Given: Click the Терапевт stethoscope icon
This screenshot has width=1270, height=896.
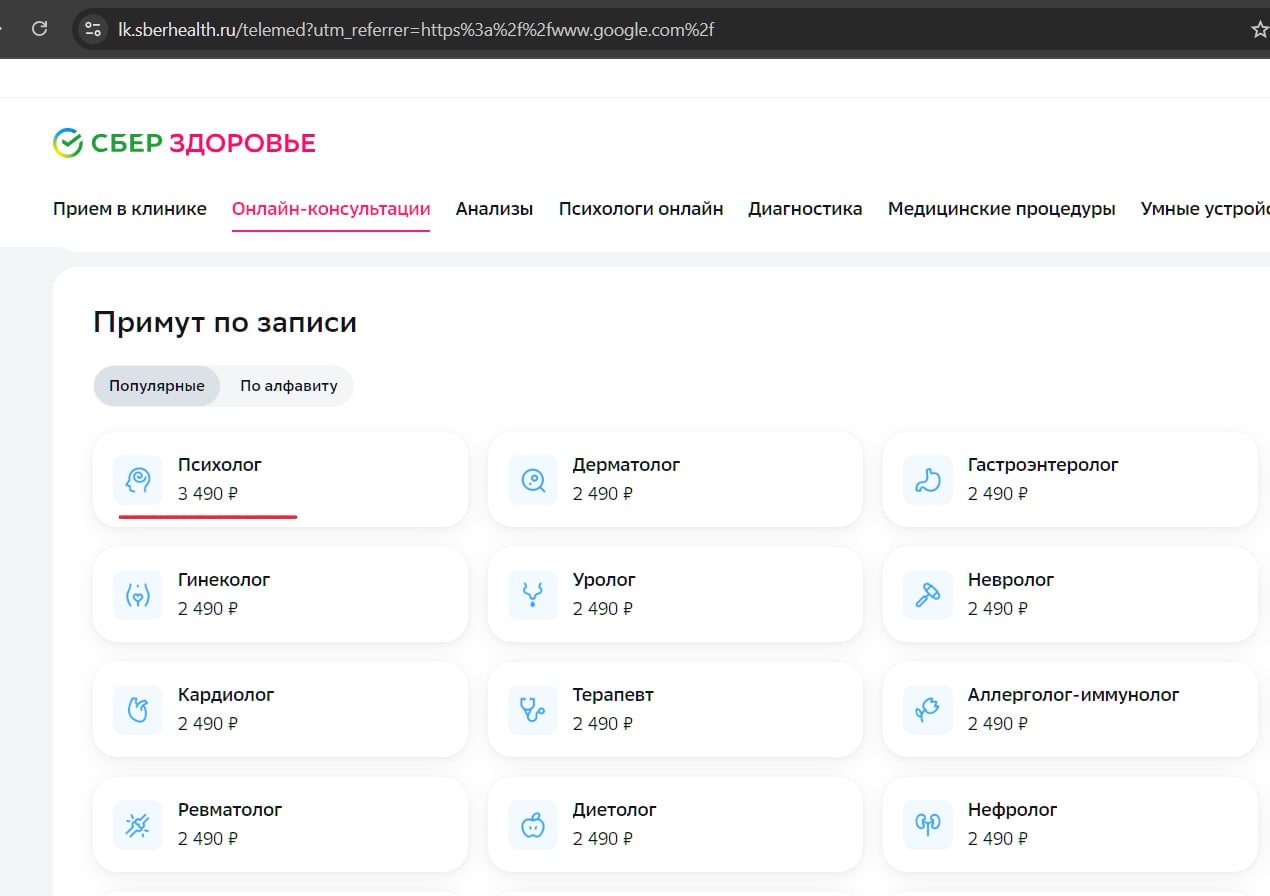Looking at the screenshot, I should 533,710.
